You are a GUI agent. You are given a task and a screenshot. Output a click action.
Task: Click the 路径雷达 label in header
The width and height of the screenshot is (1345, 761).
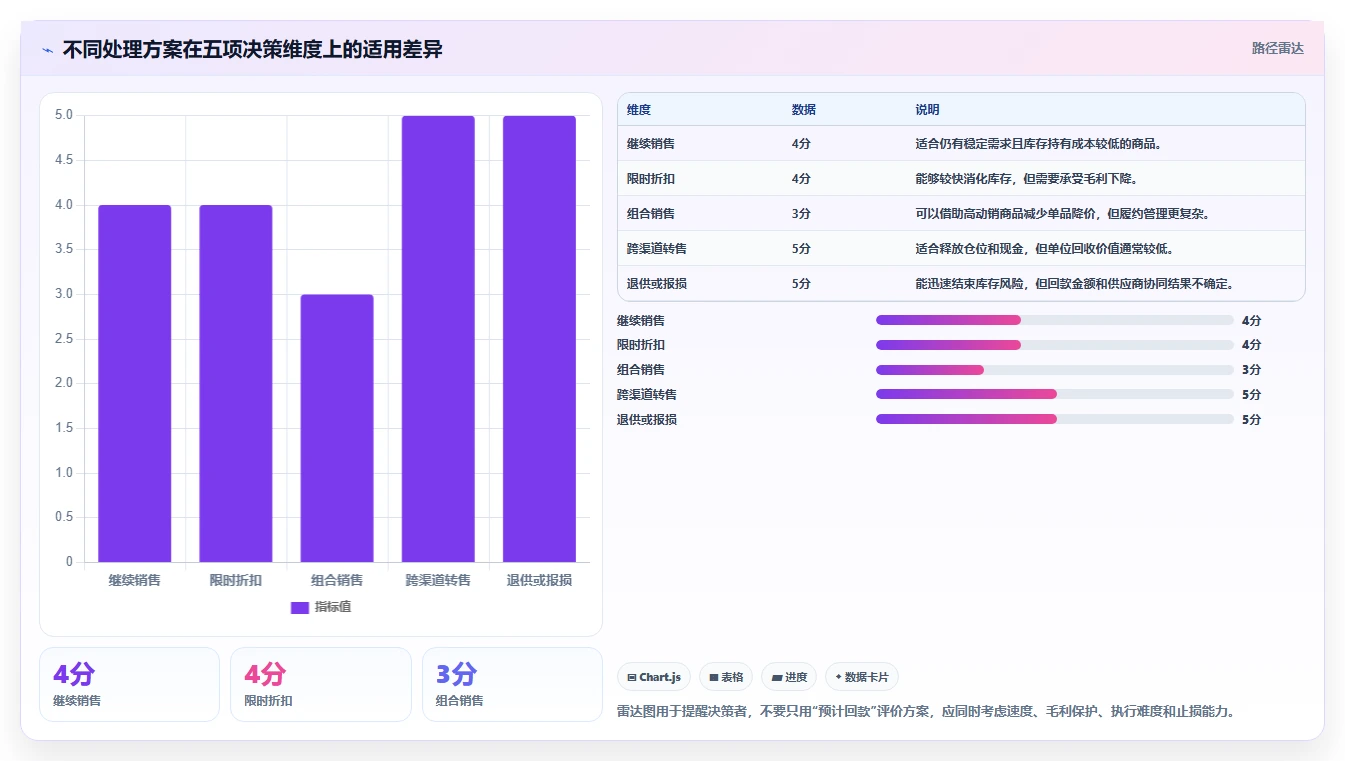(1277, 48)
